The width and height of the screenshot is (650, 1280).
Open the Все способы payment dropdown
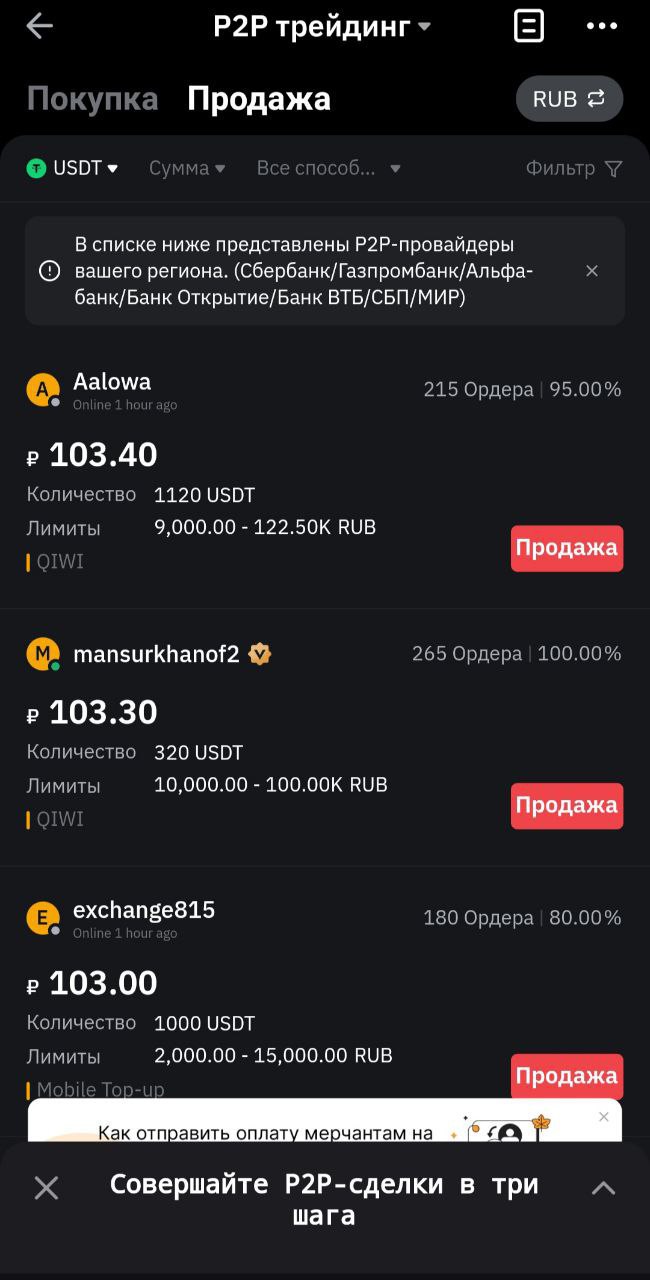point(328,169)
